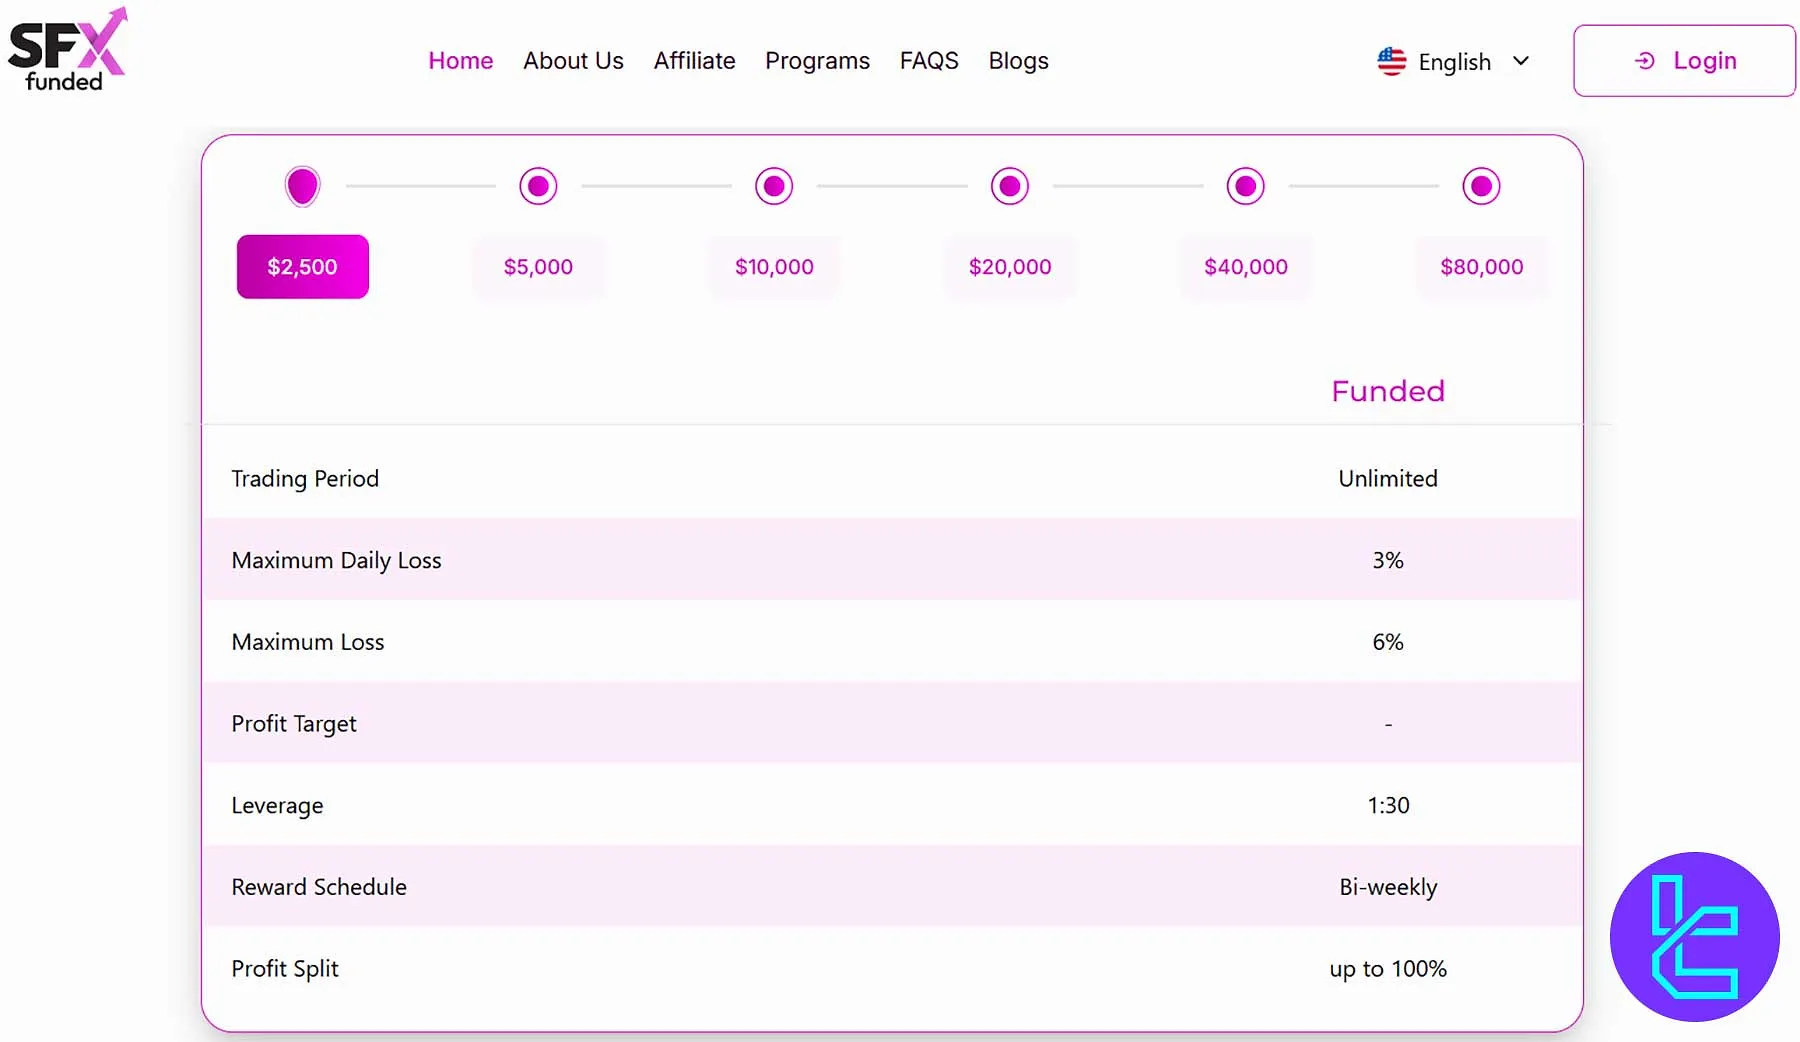Image resolution: width=1800 pixels, height=1042 pixels.
Task: Click the login arrow icon
Action: 1644,61
